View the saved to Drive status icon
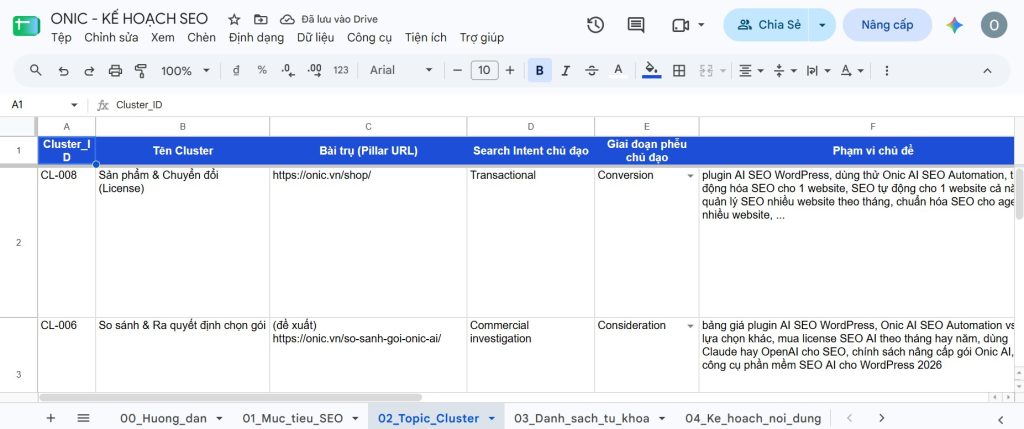This screenshot has height=429, width=1024. (x=287, y=20)
